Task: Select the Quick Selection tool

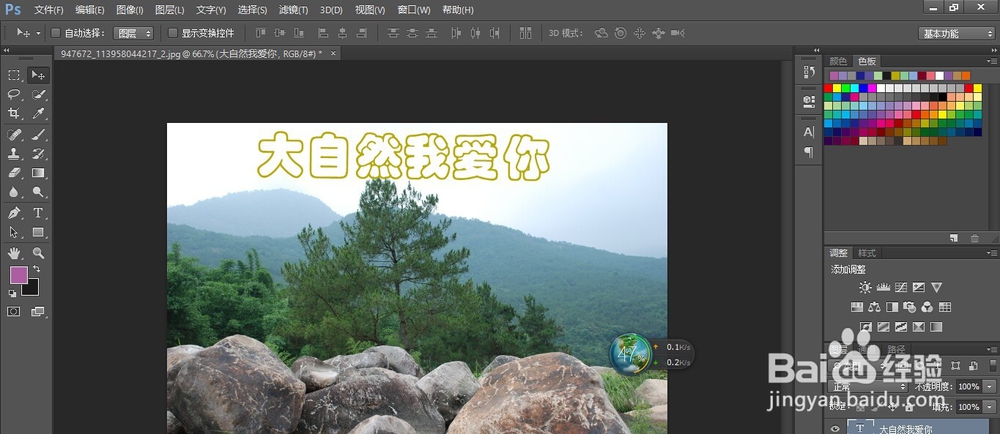Action: pyautogui.click(x=38, y=94)
